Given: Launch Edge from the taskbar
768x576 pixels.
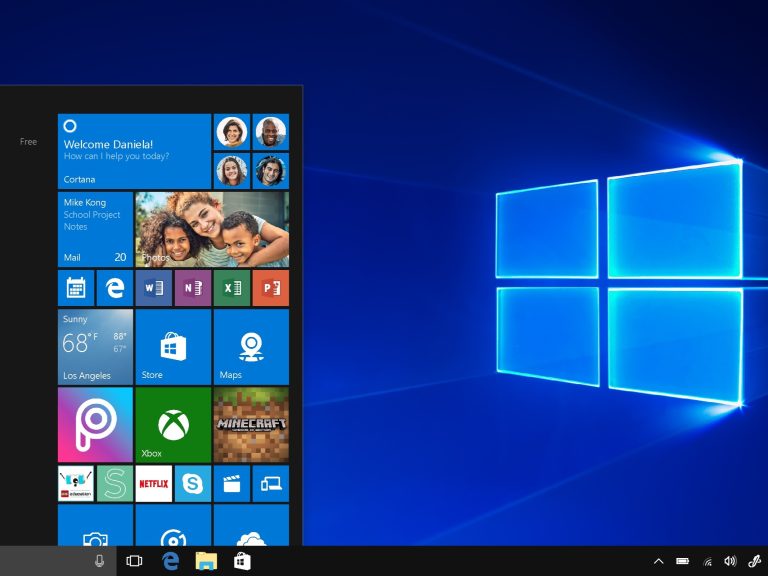Looking at the screenshot, I should [x=170, y=561].
